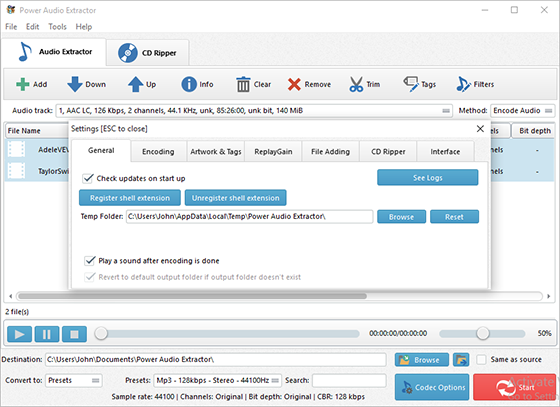Click the See Logs button
560x407 pixels.
pos(428,177)
